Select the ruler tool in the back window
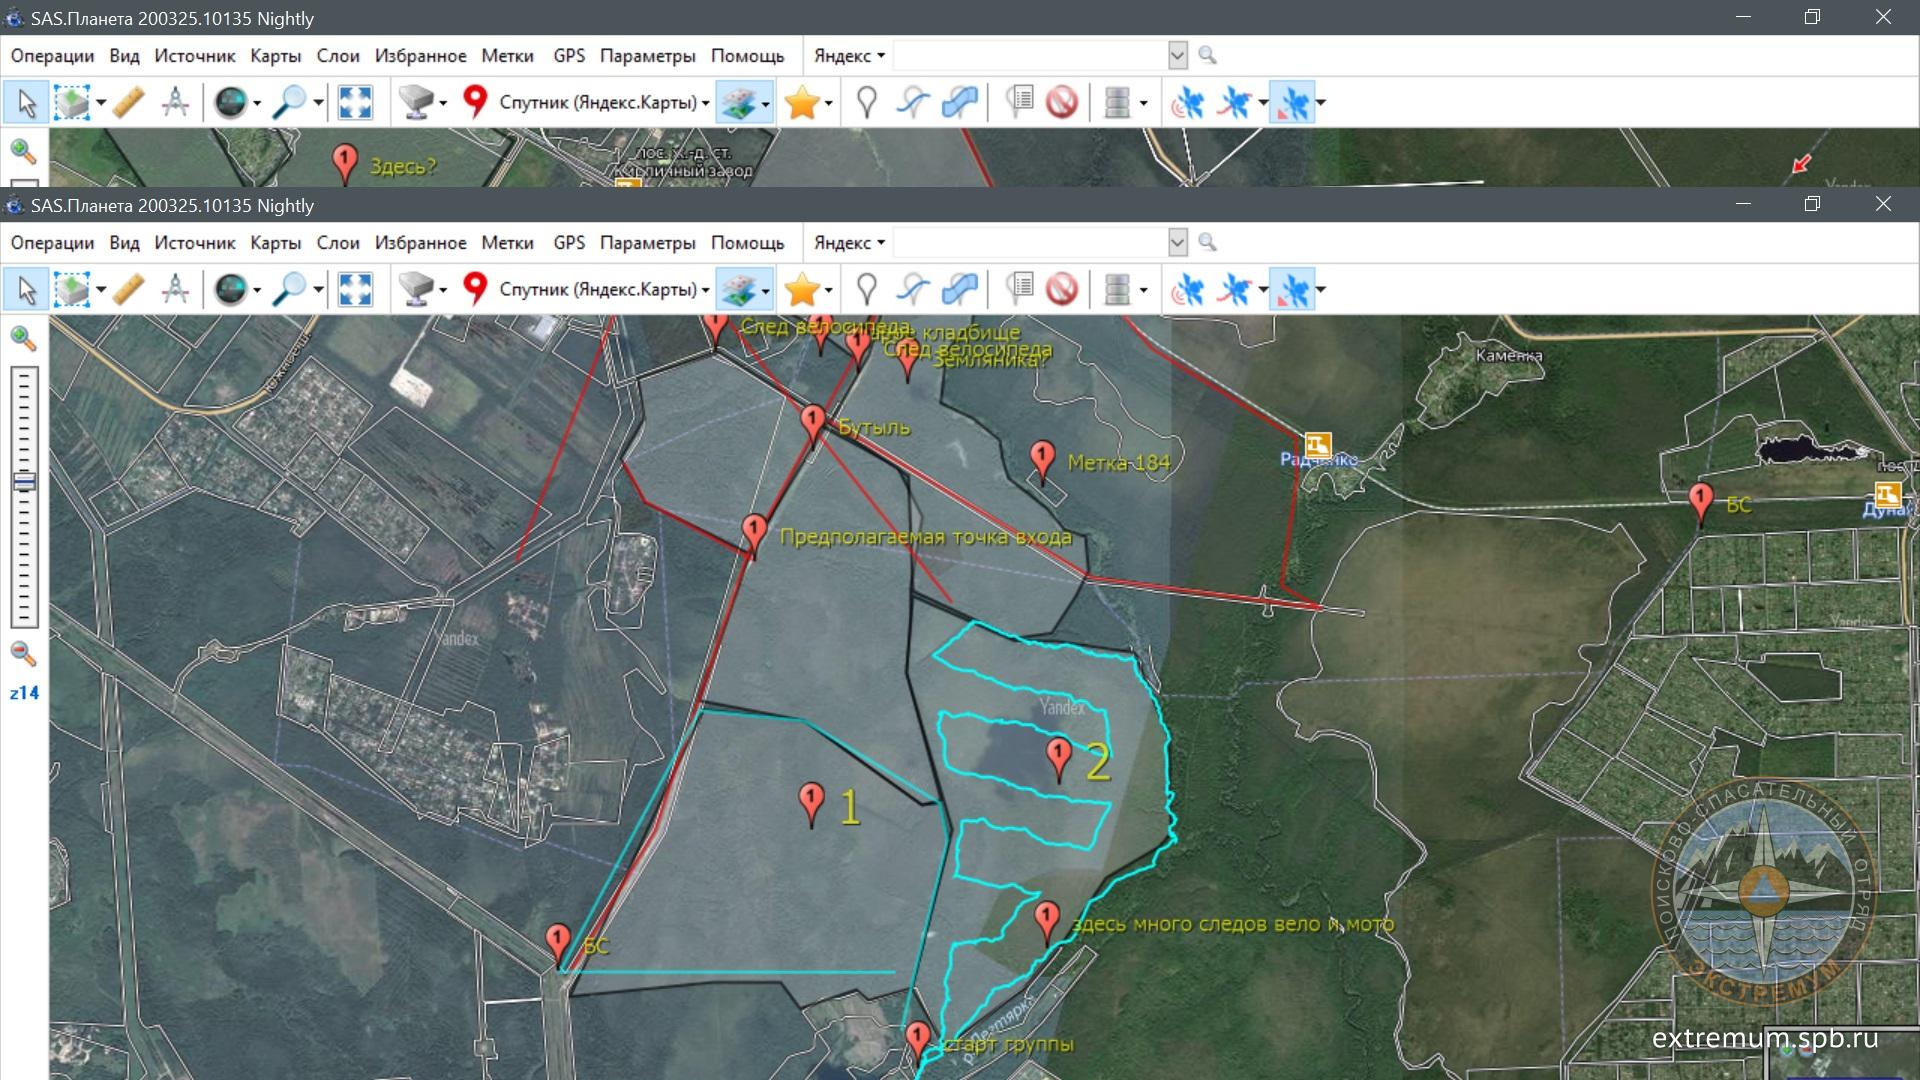 129,102
